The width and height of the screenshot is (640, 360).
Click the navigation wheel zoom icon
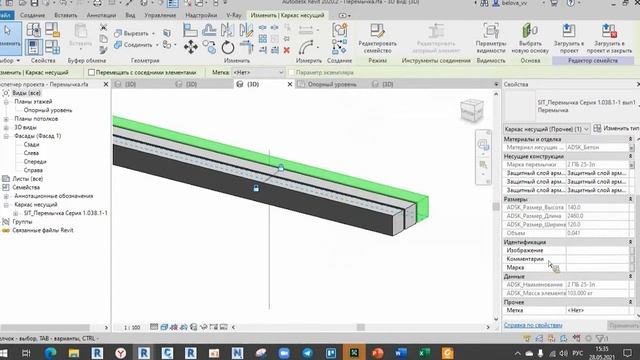point(484,144)
